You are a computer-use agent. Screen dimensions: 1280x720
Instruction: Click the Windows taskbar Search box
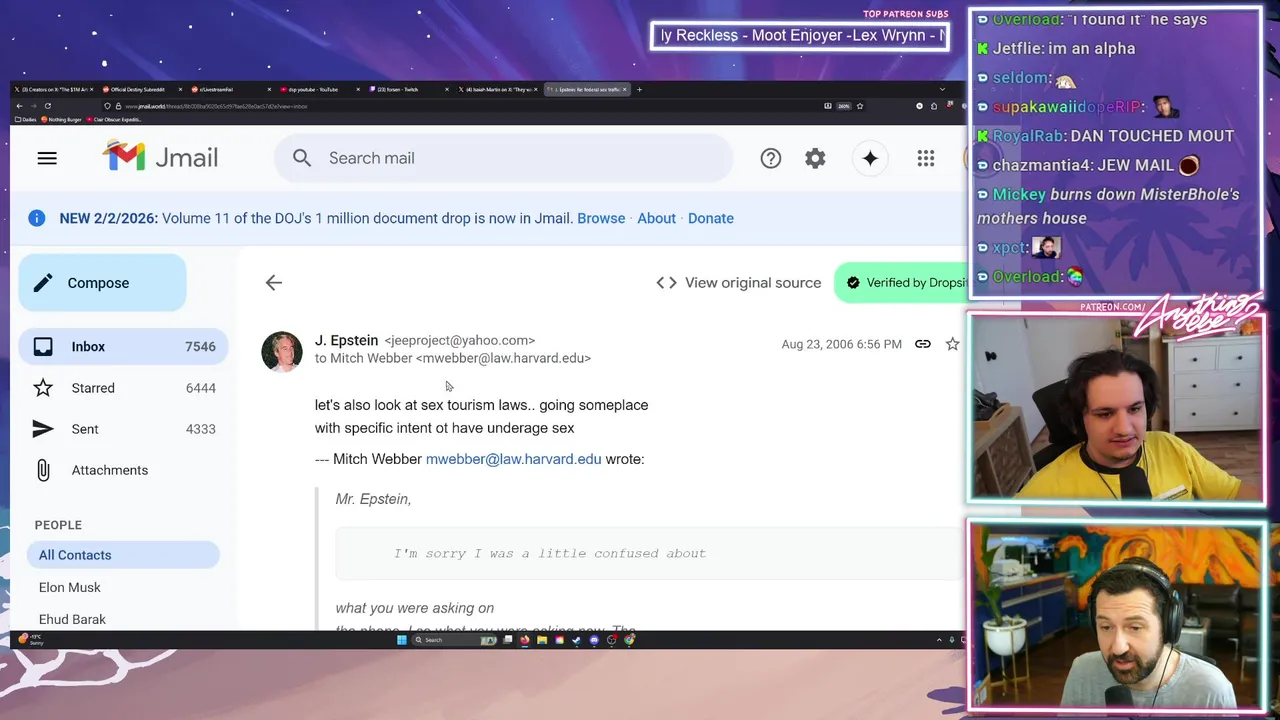point(454,640)
